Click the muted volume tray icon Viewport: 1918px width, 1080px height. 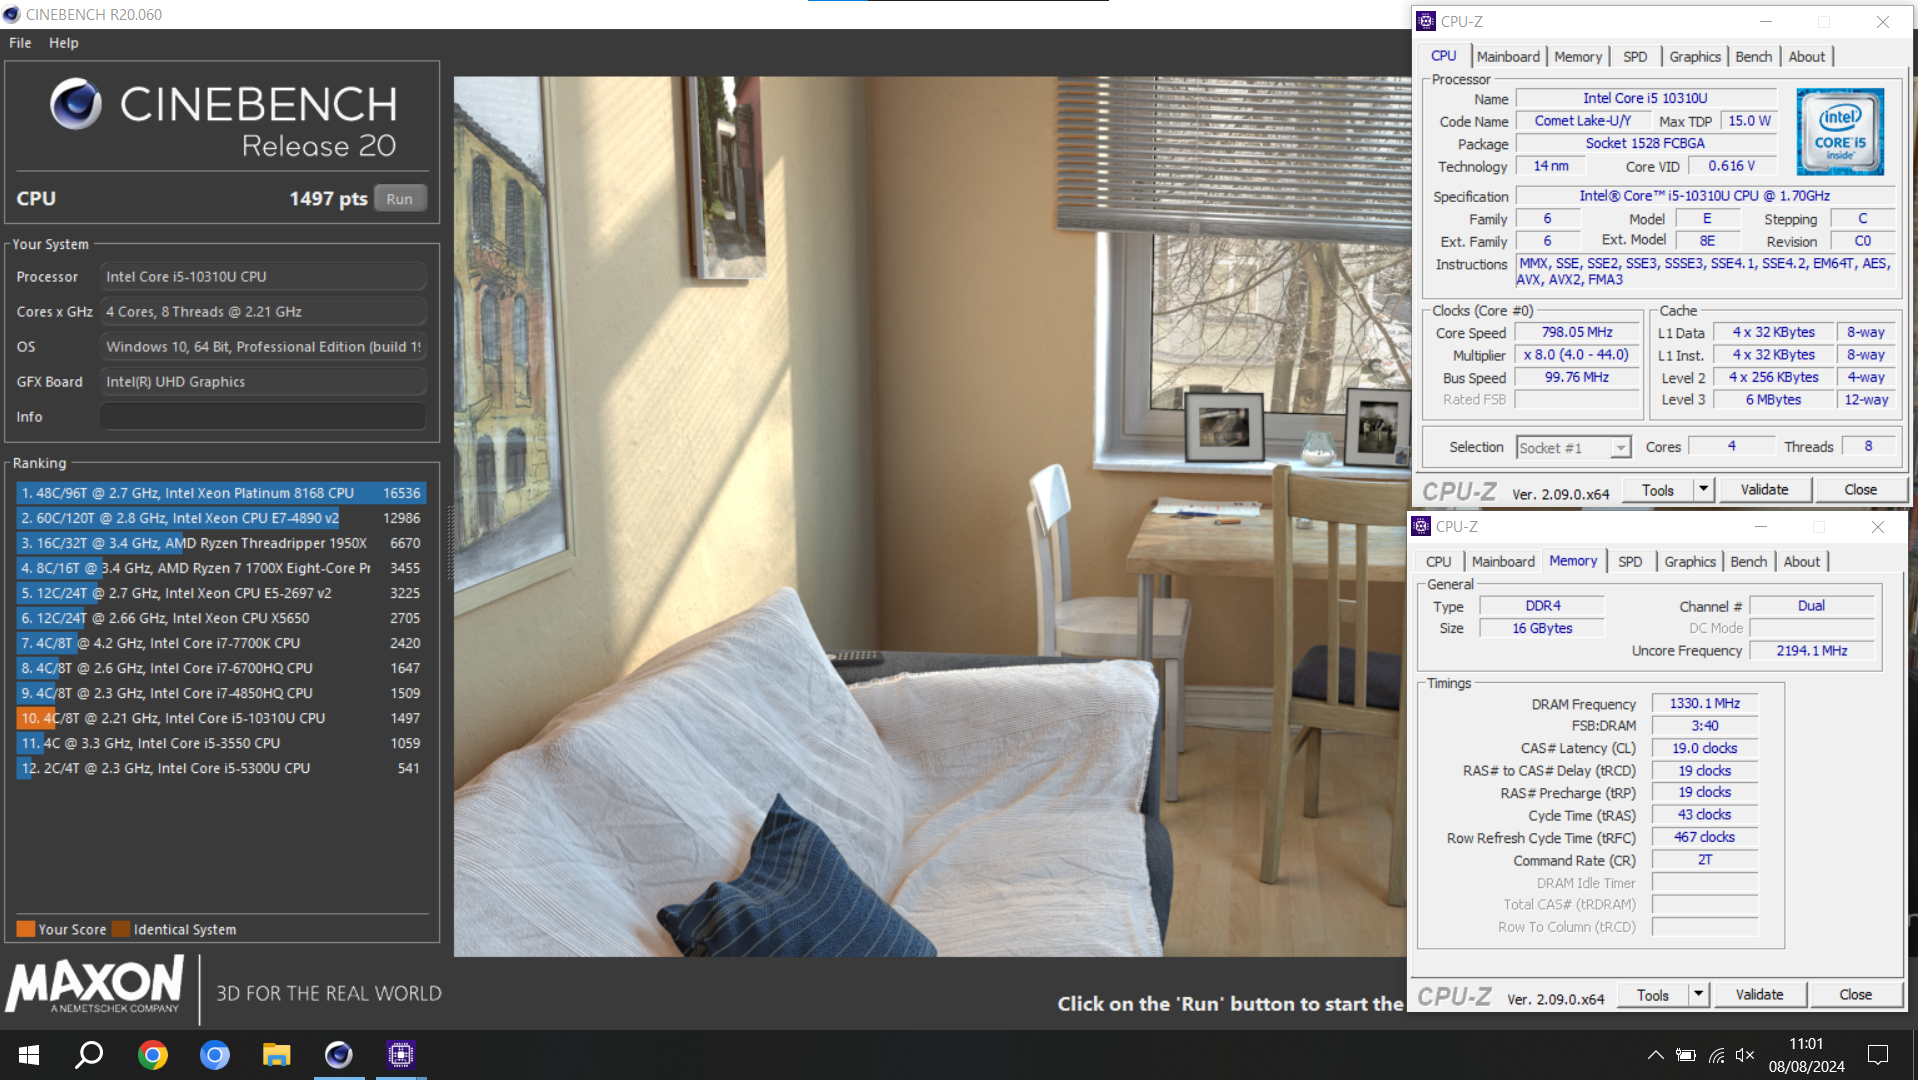tap(1745, 1055)
